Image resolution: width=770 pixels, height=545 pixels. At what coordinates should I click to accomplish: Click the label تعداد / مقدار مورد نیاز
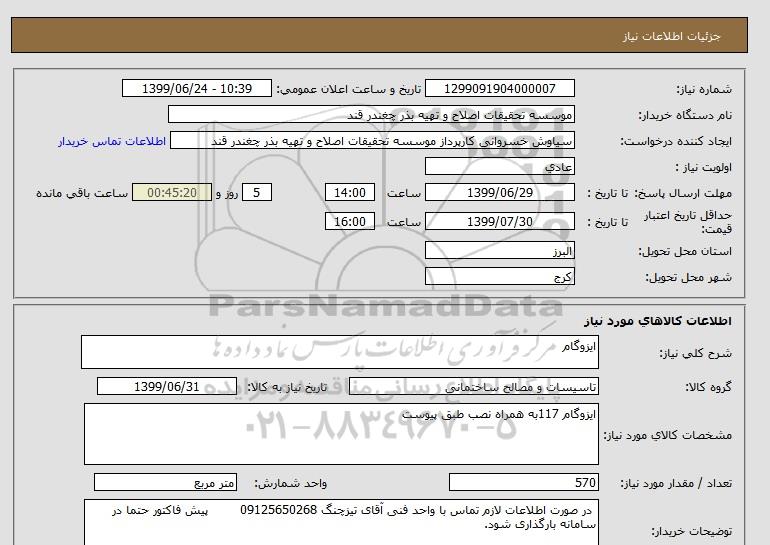coord(676,484)
